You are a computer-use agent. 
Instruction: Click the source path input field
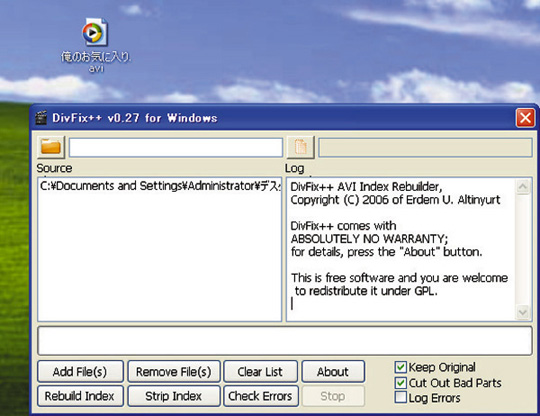176,148
